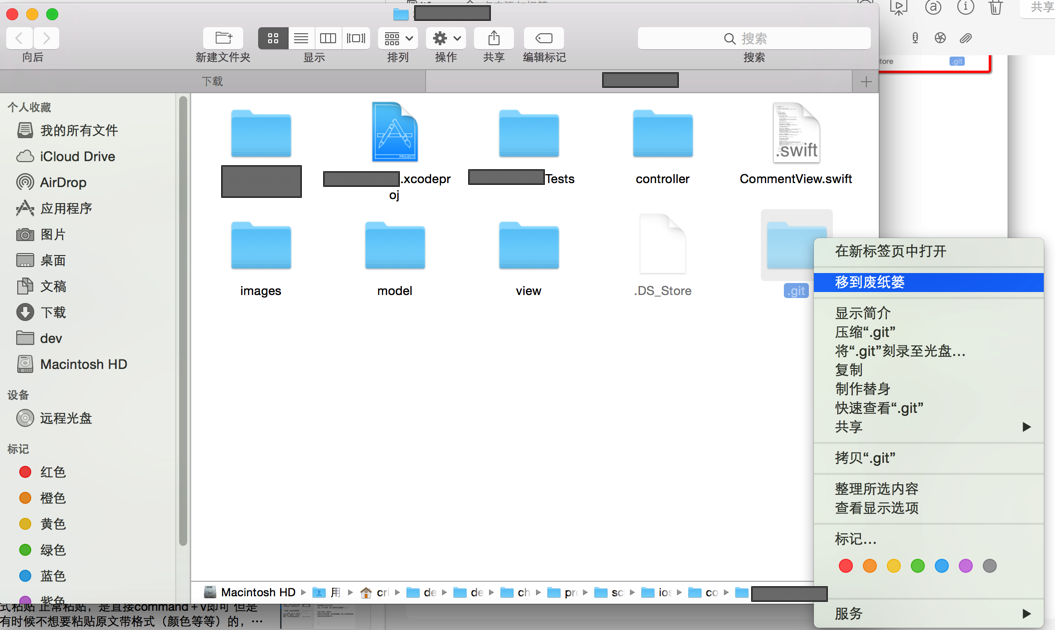Image resolution: width=1055 pixels, height=630 pixels.
Task: Select the Tests folder
Action: pyautogui.click(x=528, y=133)
